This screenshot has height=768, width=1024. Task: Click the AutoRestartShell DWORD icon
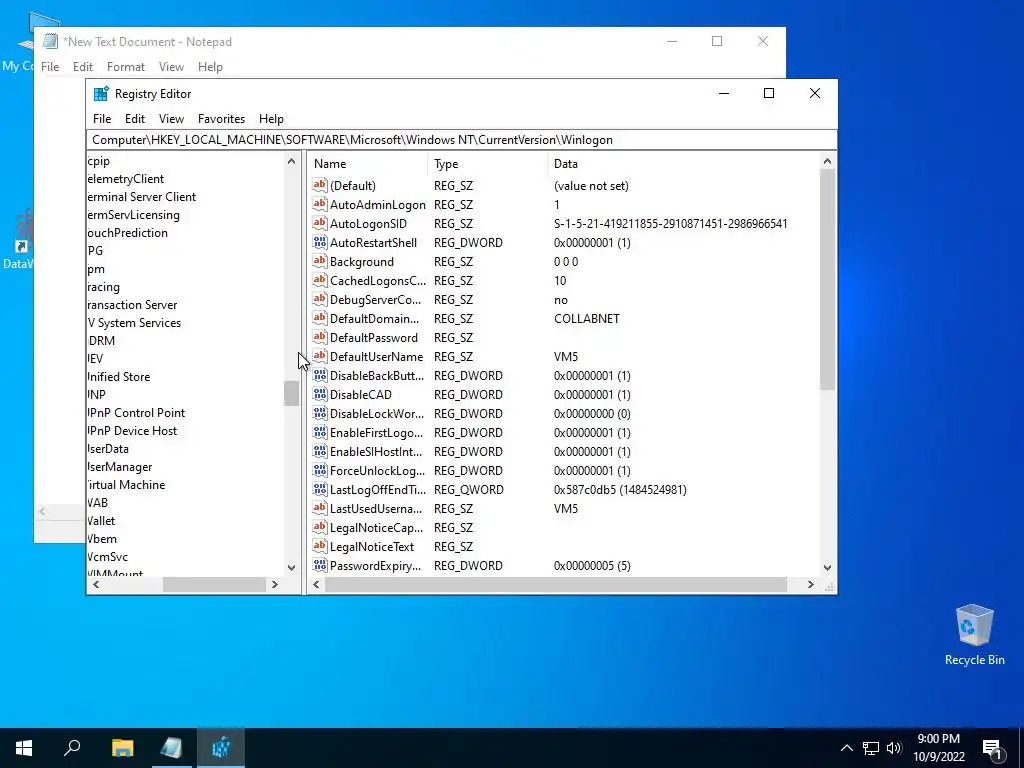(319, 242)
